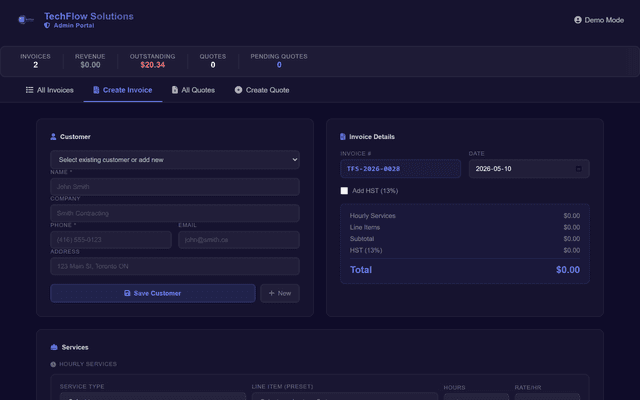Click the Services briefcase icon
Image resolution: width=640 pixels, height=400 pixels.
tap(54, 347)
